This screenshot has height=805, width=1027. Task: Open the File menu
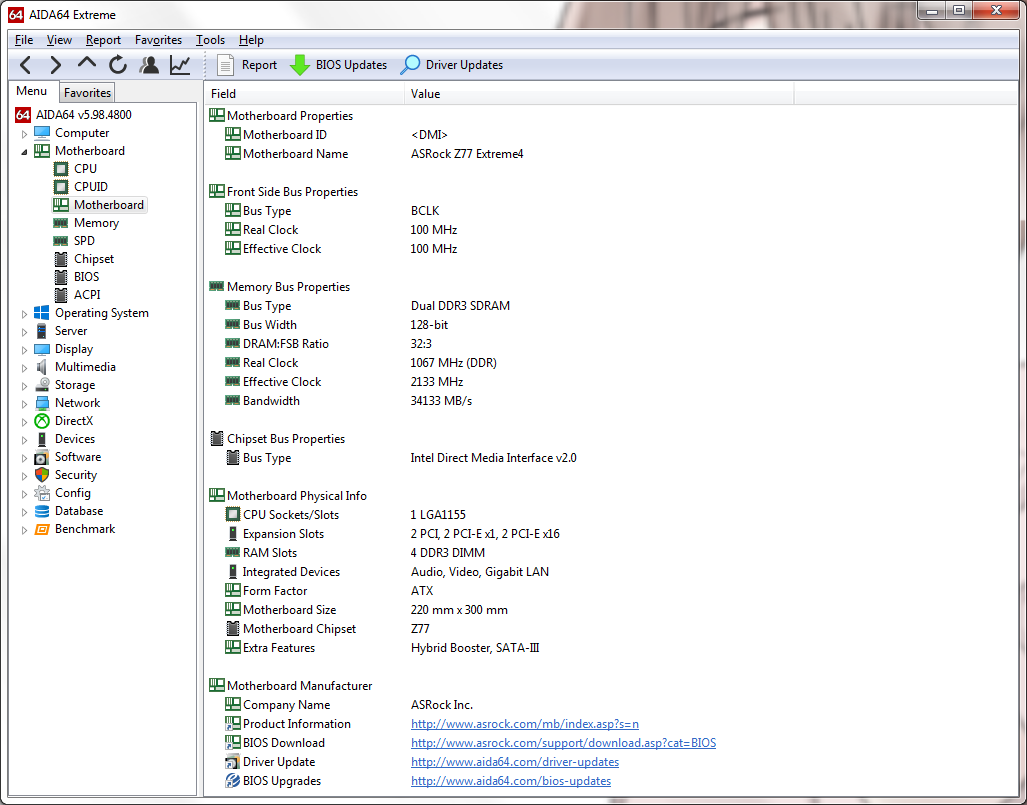24,40
